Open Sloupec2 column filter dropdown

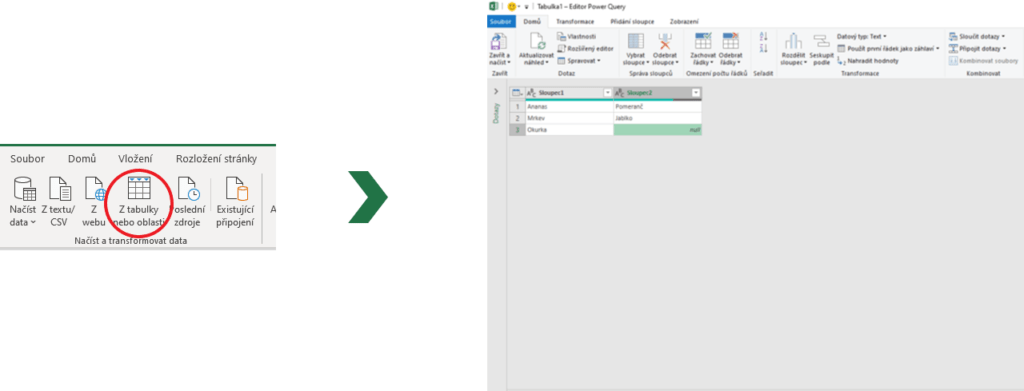[x=696, y=93]
